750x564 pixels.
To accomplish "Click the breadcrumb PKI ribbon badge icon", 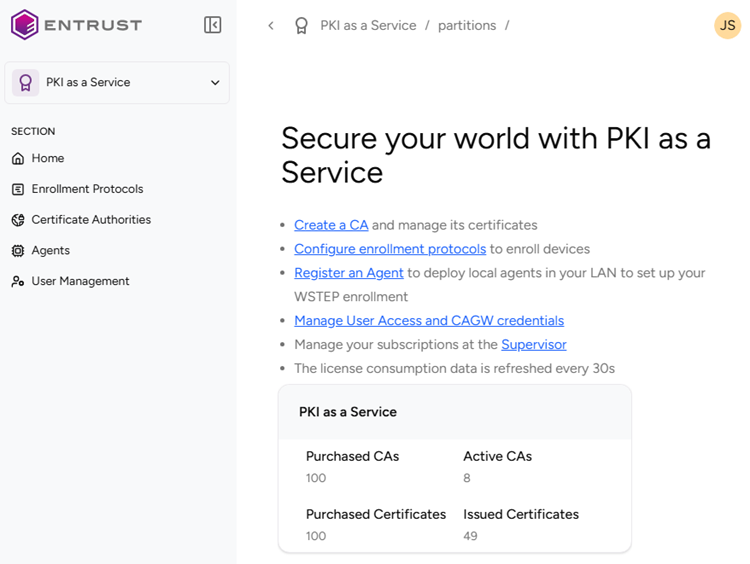I will (x=301, y=26).
